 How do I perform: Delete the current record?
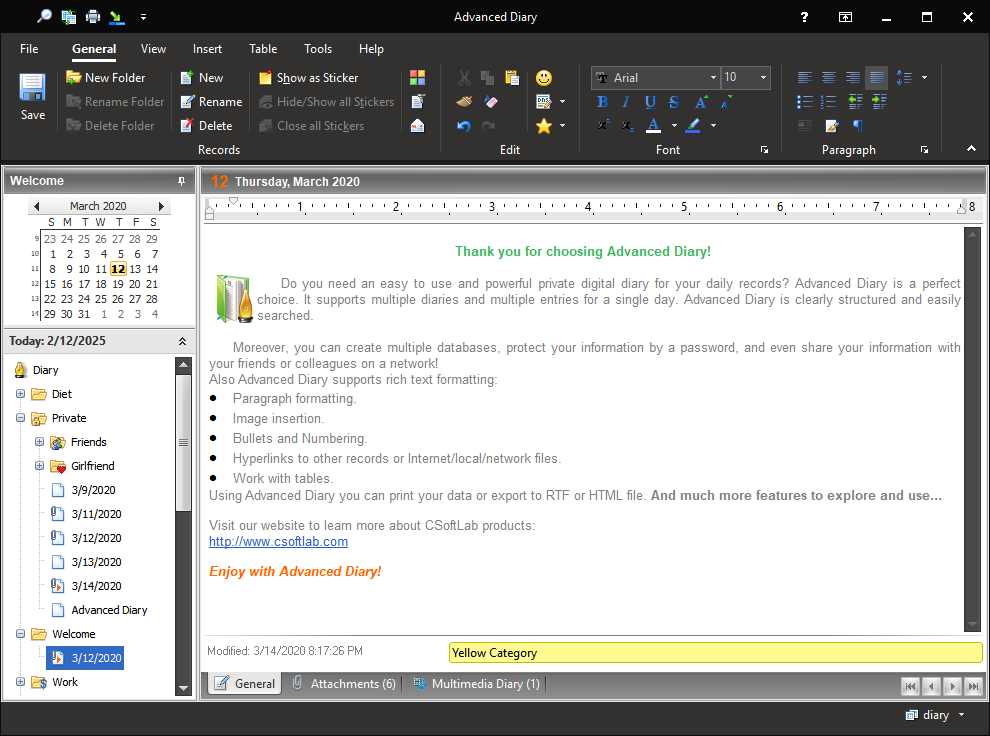(x=206, y=126)
